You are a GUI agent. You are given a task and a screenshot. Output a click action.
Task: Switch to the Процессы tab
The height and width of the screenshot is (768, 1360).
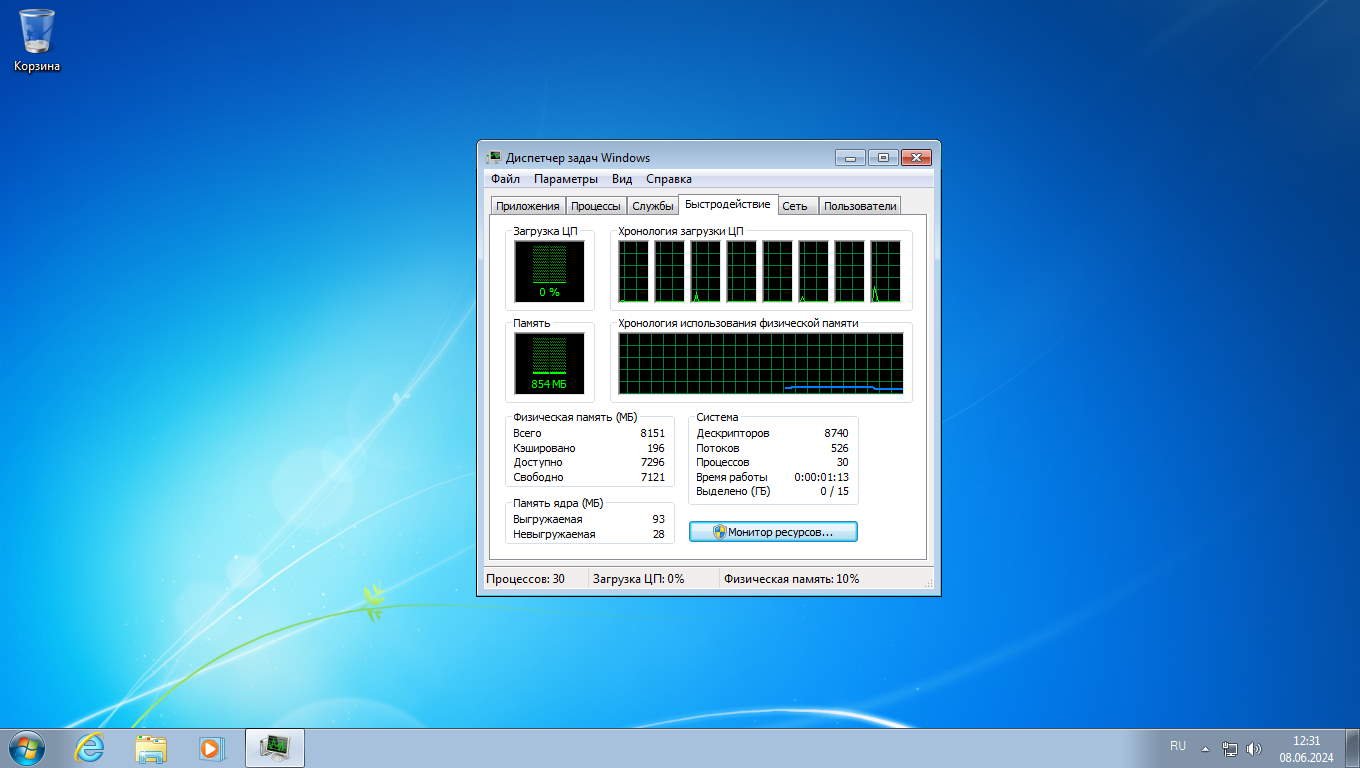[x=595, y=206]
